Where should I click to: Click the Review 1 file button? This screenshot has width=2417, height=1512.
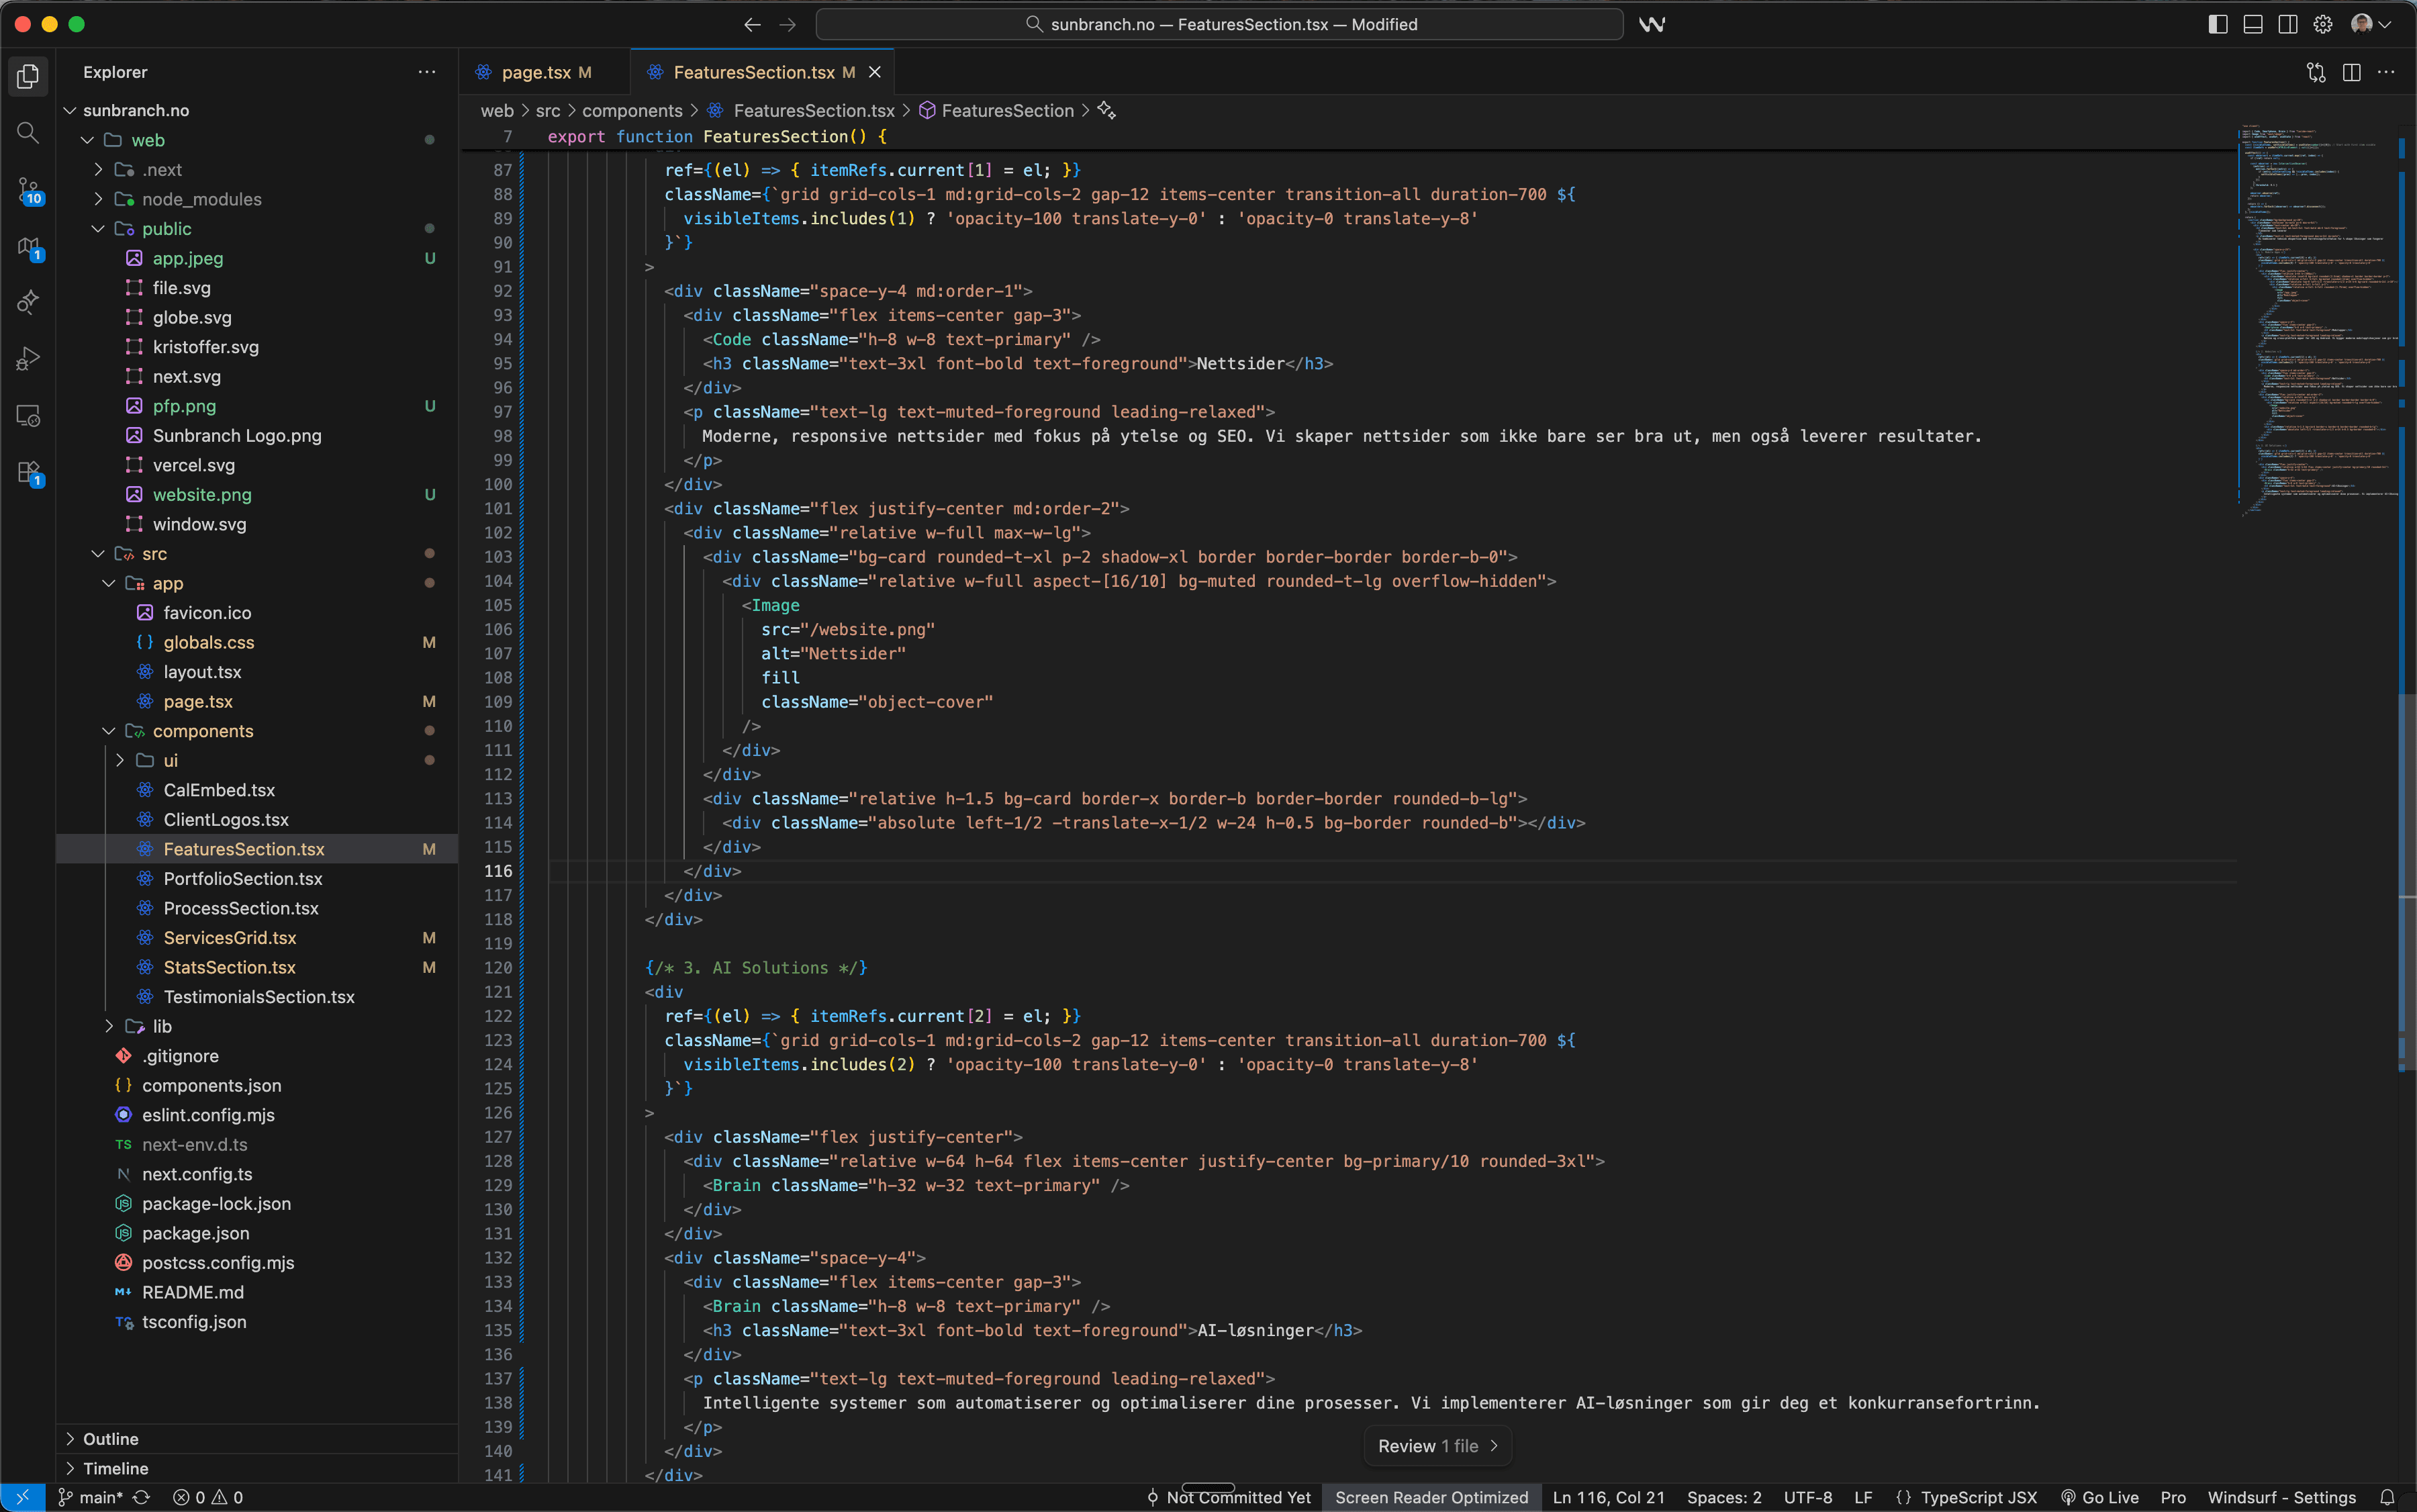click(1437, 1446)
